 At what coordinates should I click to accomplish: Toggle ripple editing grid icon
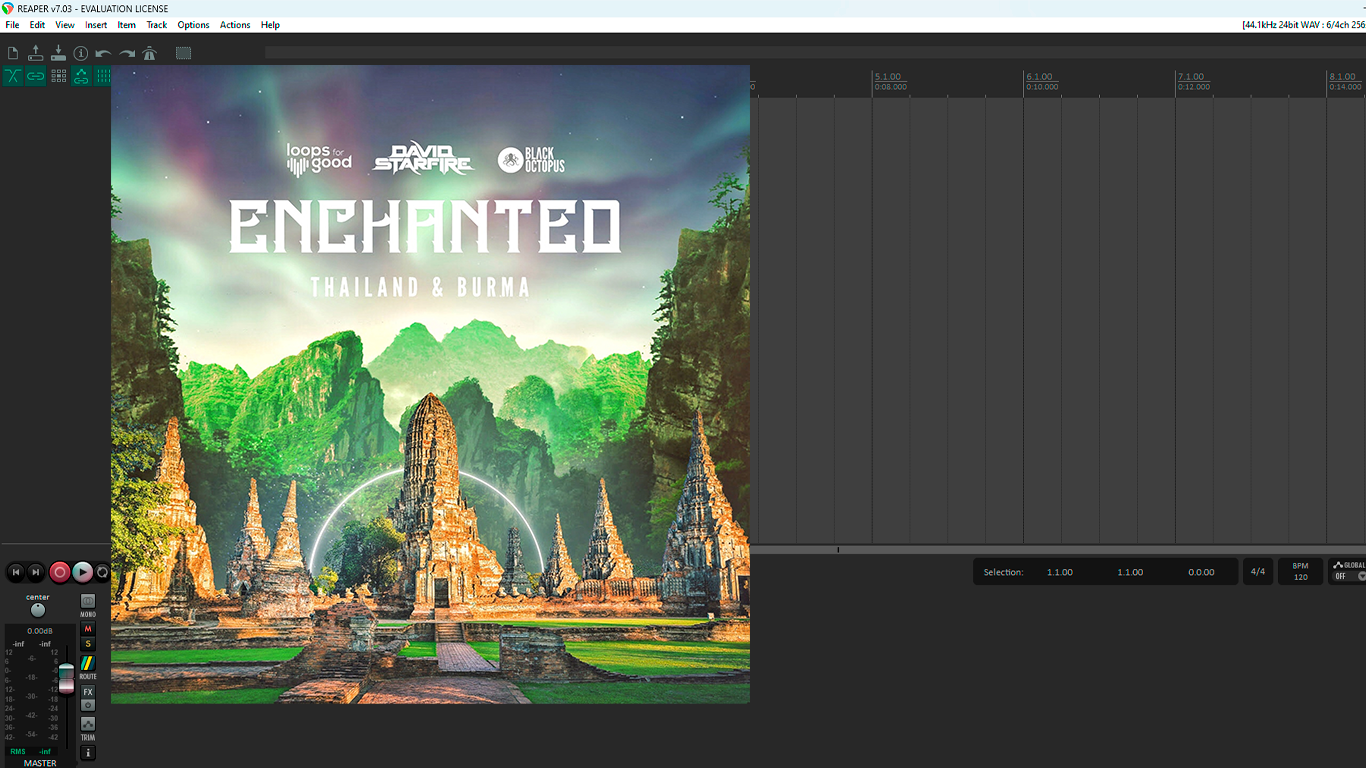click(x=59, y=76)
